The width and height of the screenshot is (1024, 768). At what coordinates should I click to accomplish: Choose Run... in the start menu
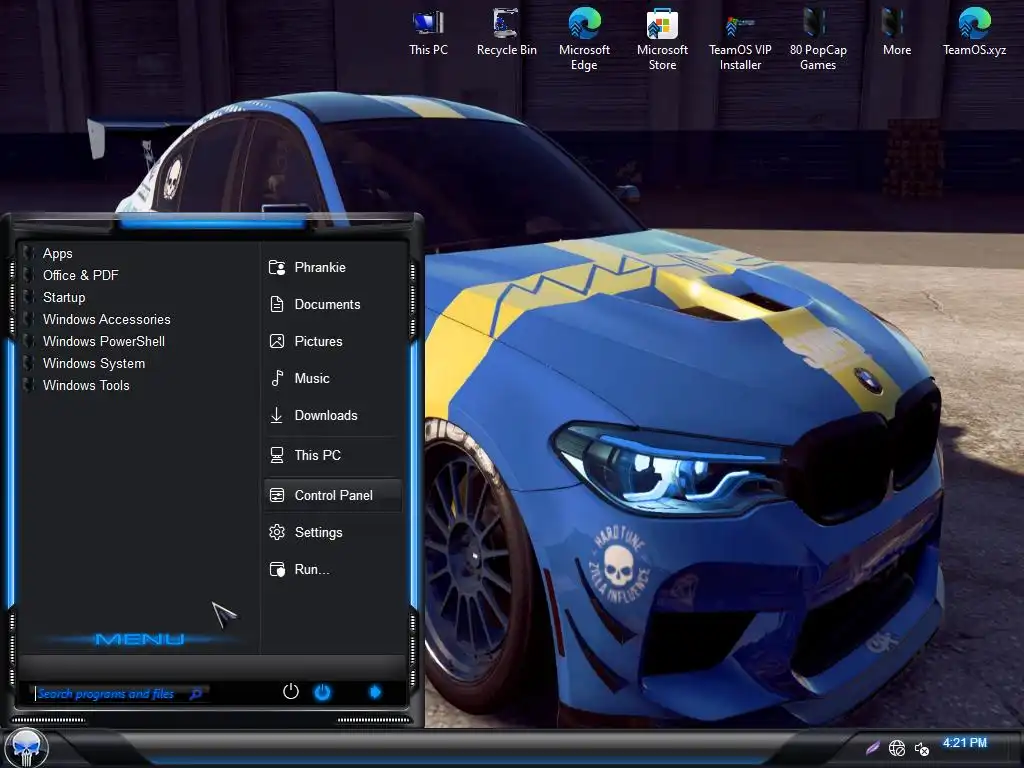[333, 569]
